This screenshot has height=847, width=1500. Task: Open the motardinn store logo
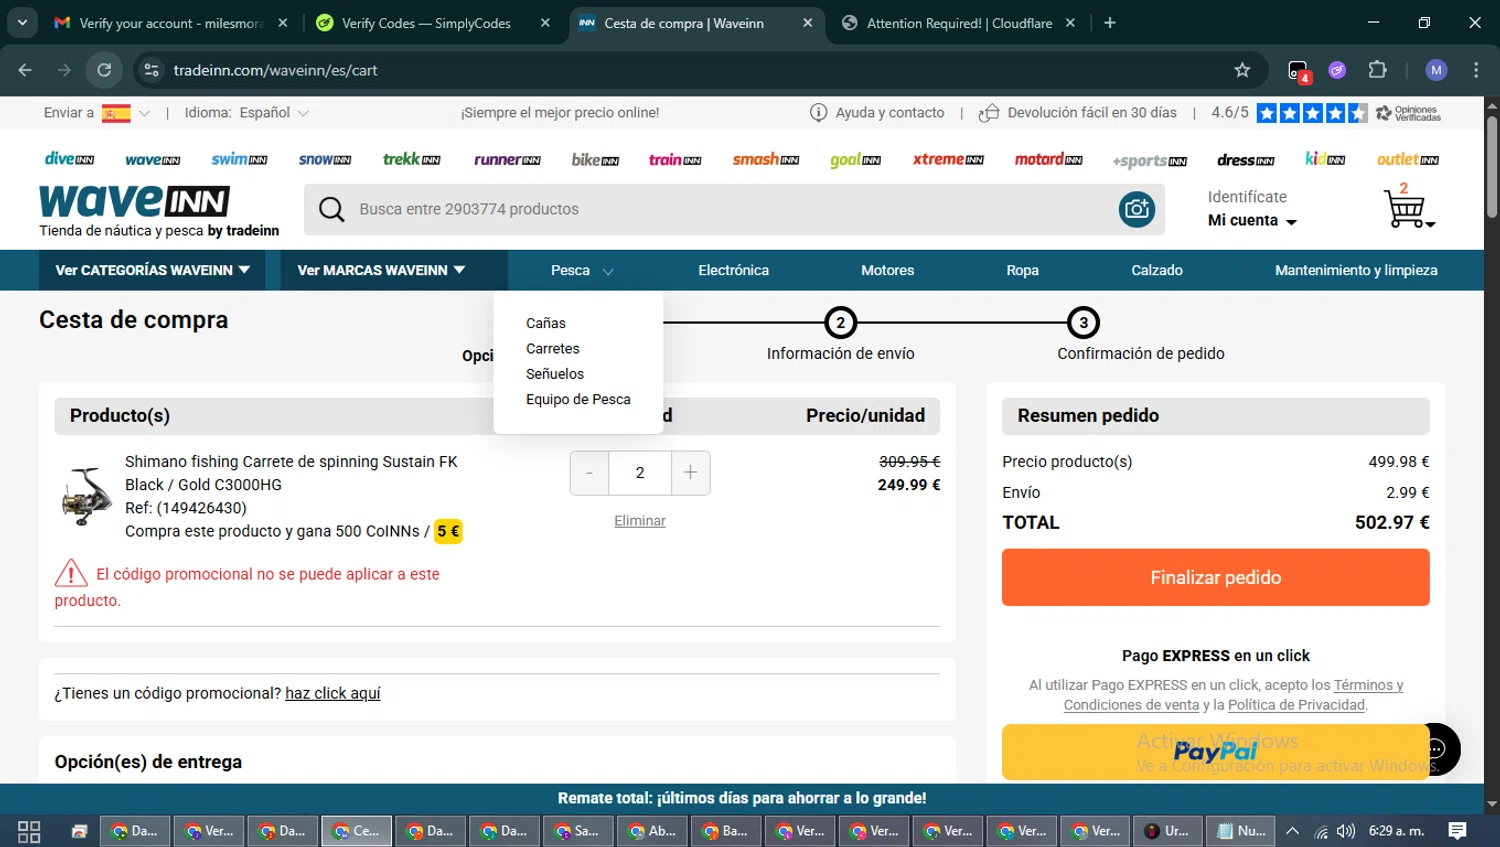point(1048,159)
